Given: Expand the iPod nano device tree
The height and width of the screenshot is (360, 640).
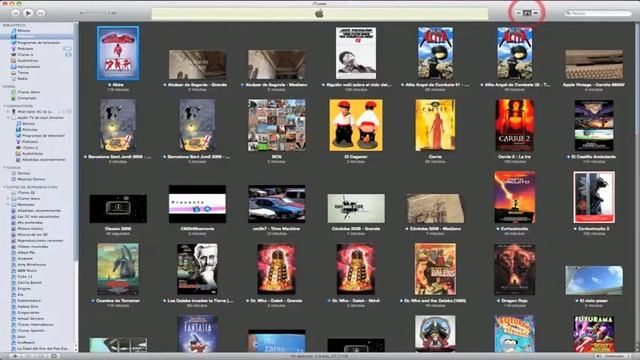Looking at the screenshot, I should (x=8, y=111).
